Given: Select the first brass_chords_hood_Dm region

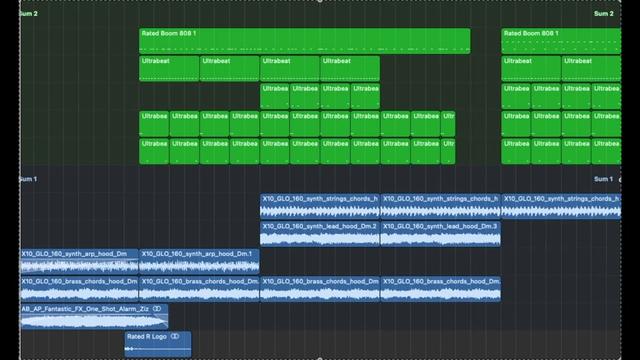Looking at the screenshot, I should 79,289.
